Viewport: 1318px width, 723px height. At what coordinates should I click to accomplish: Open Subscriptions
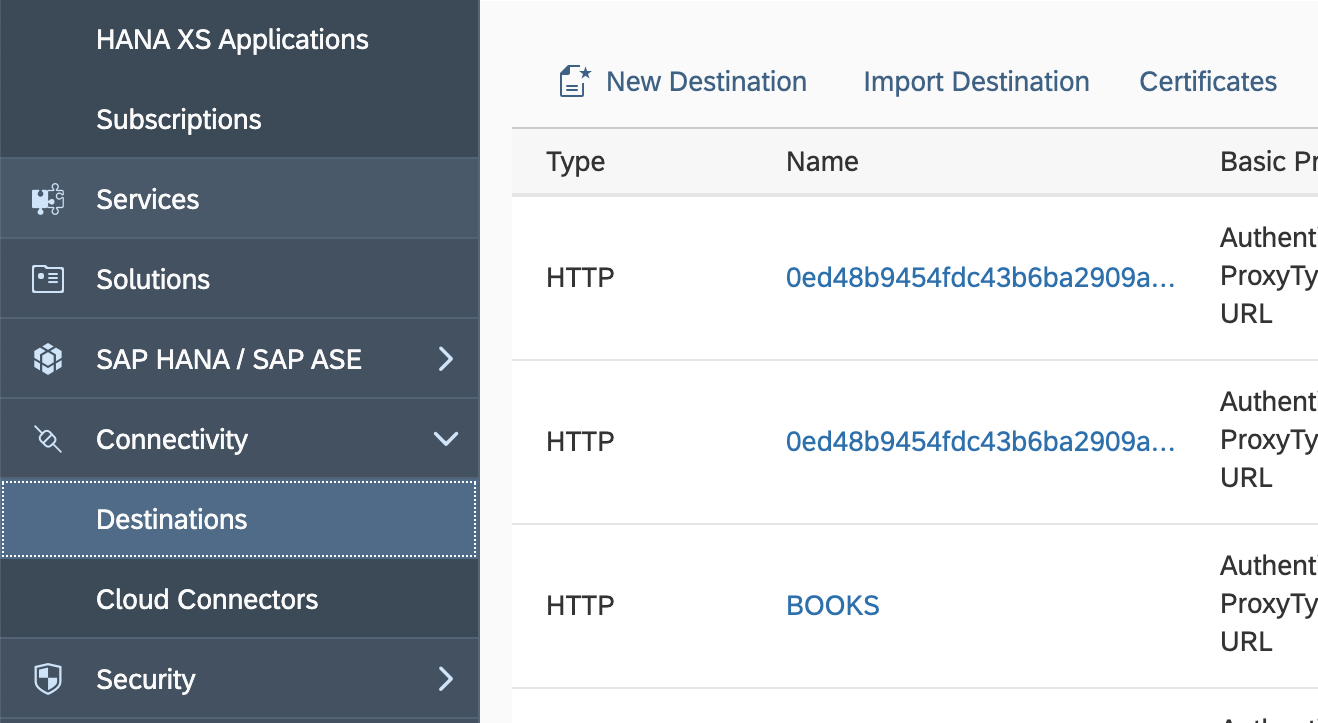(178, 119)
